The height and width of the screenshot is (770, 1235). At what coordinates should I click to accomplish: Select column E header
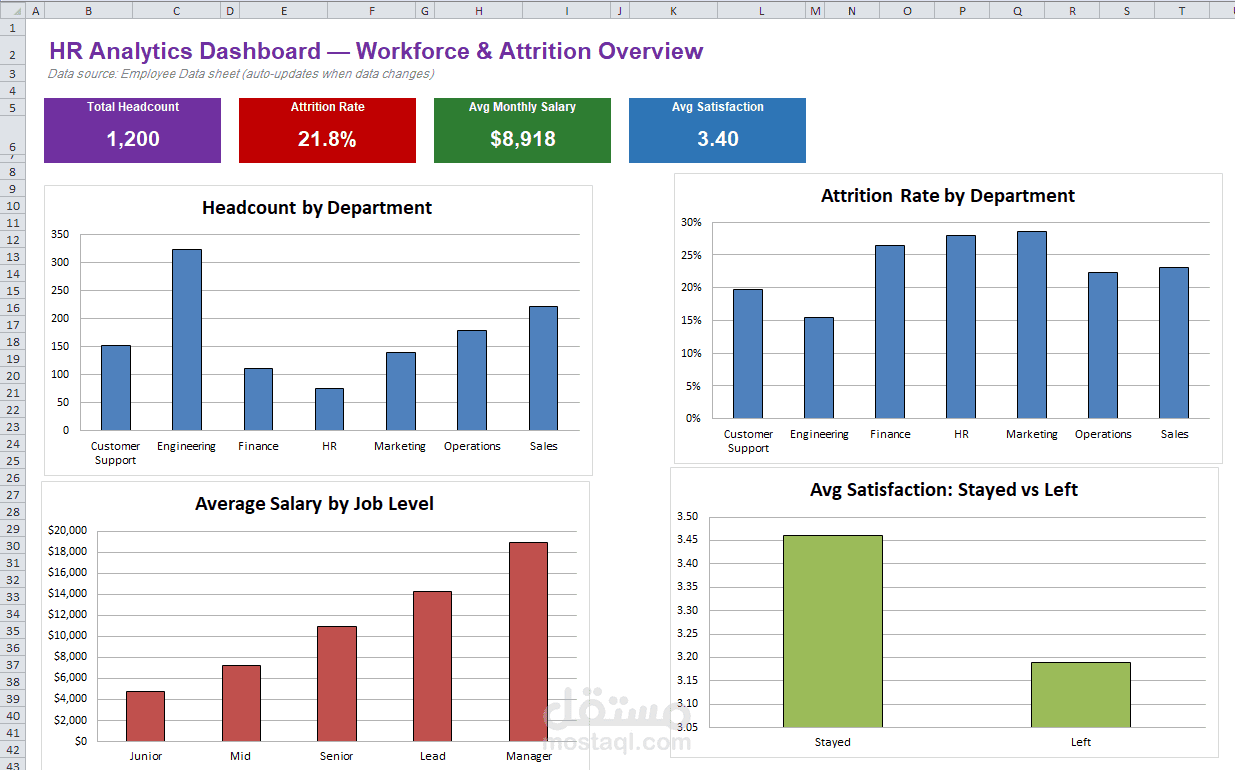[x=284, y=11]
